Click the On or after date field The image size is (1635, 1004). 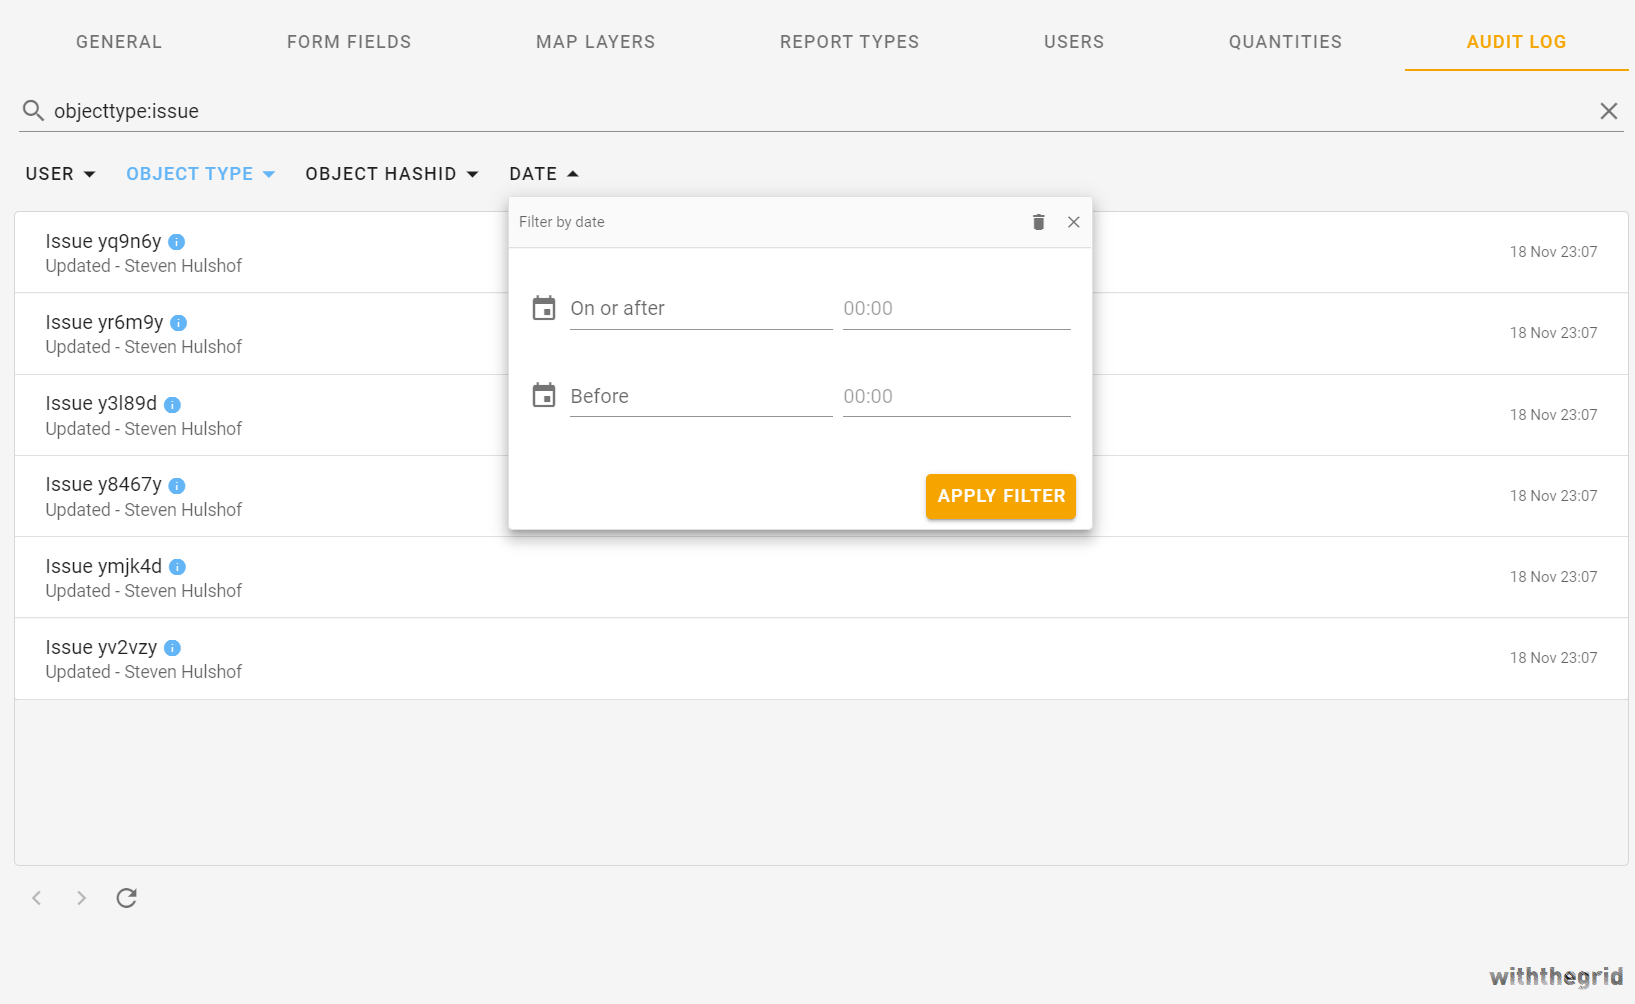point(700,309)
